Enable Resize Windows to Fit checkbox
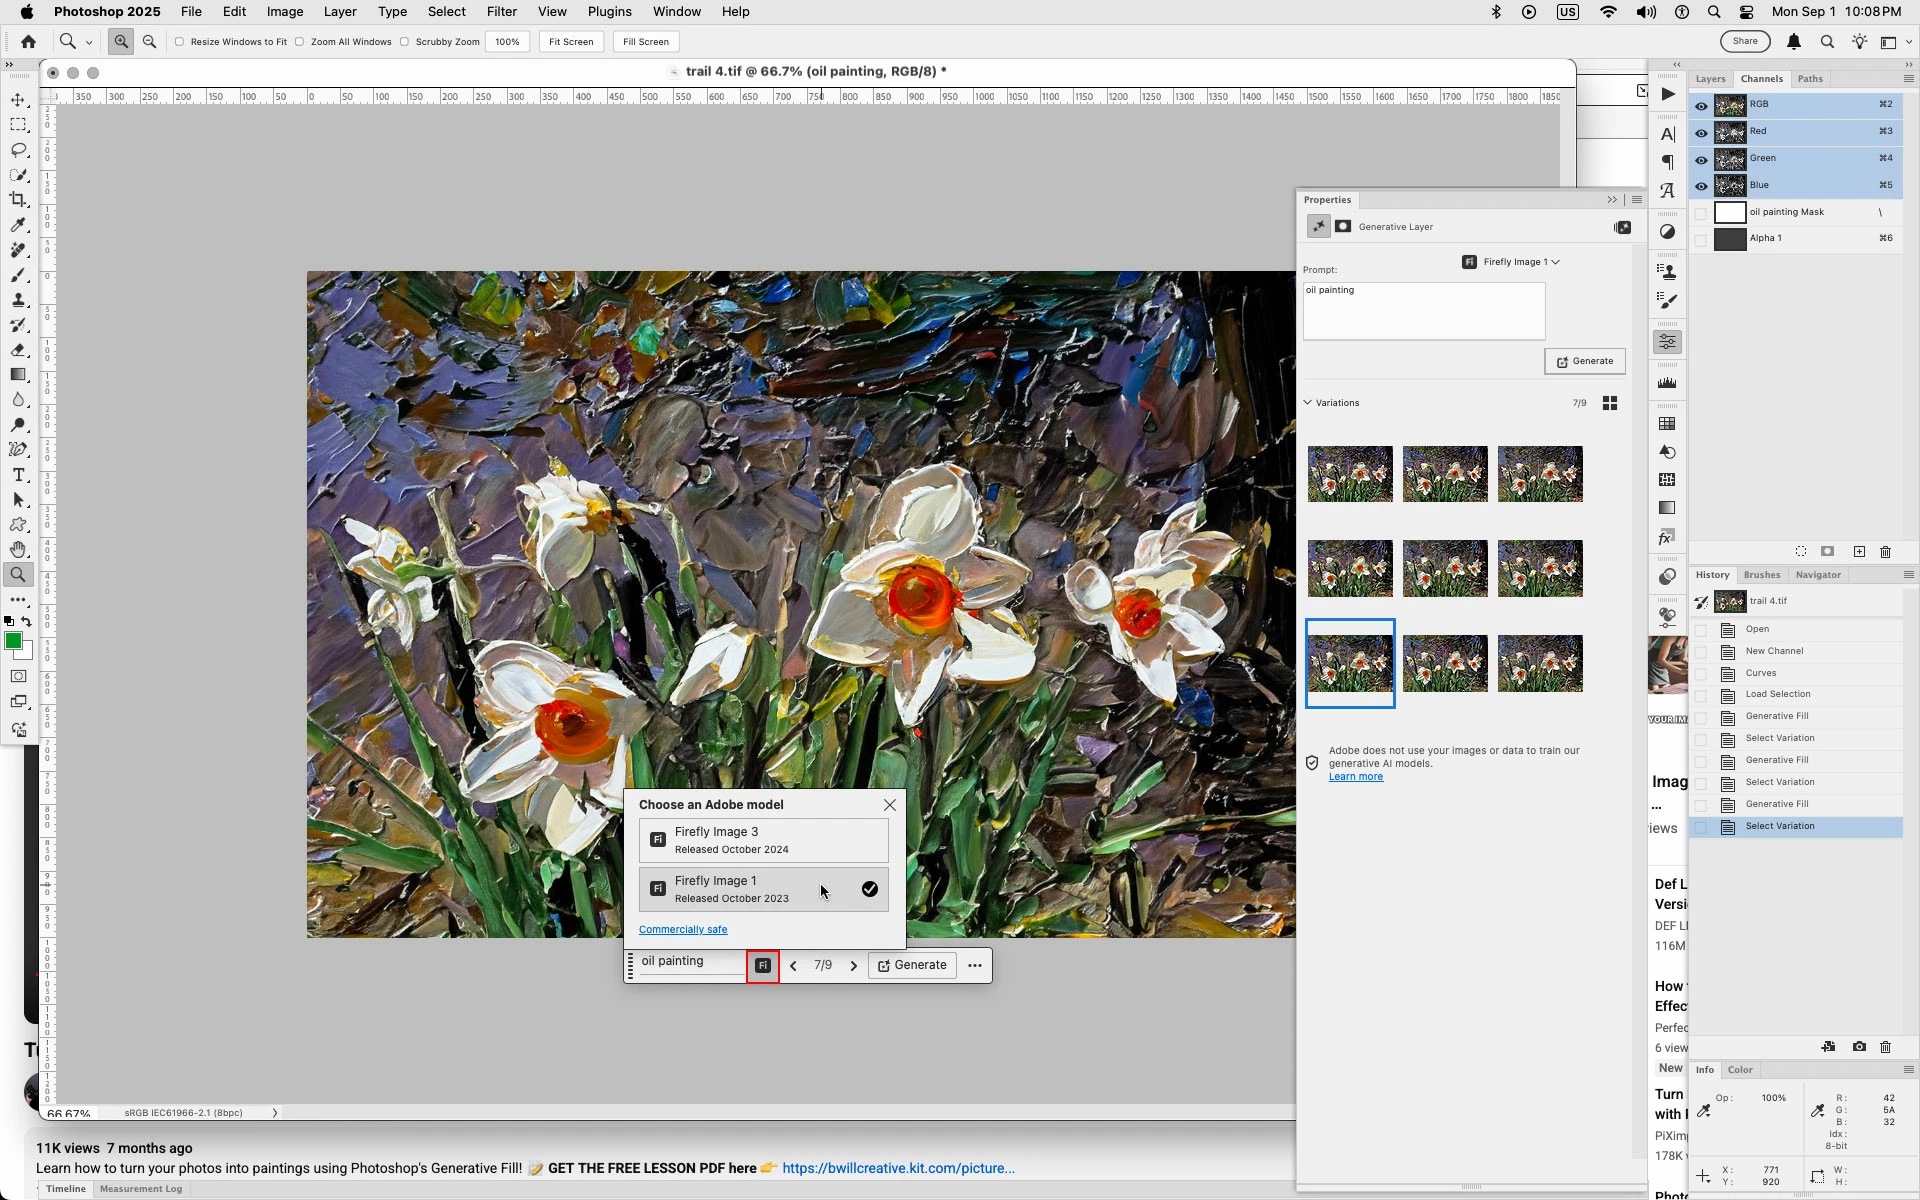1920x1200 pixels. click(x=180, y=42)
